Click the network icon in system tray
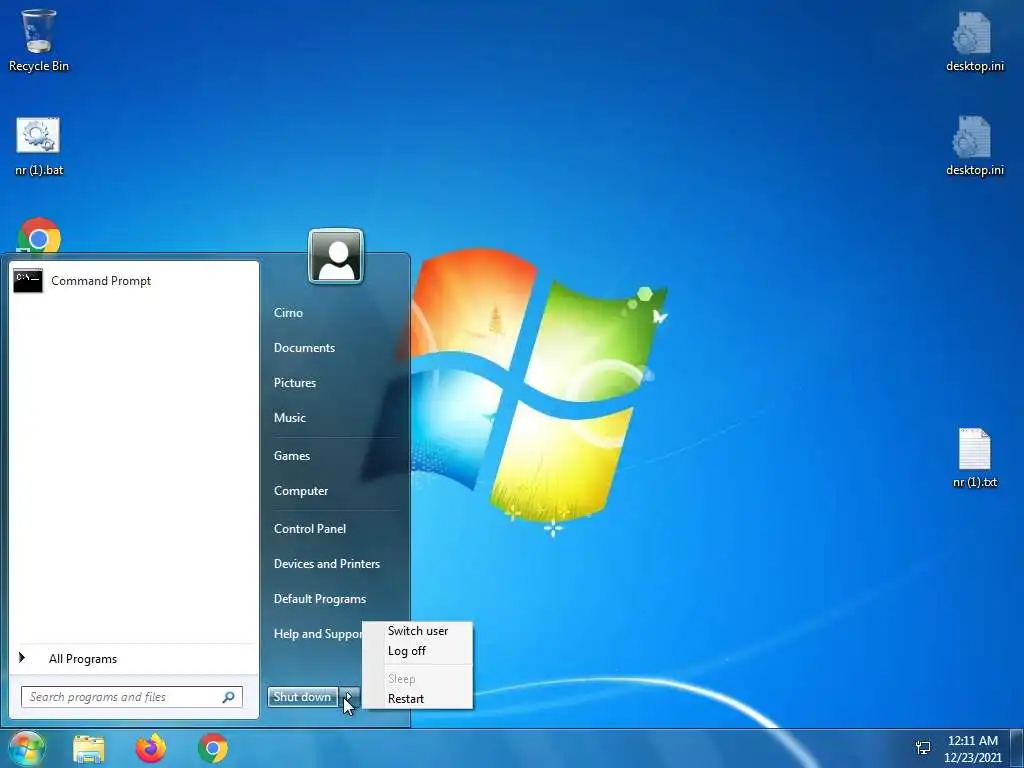Image resolution: width=1024 pixels, height=768 pixels. pyautogui.click(x=923, y=748)
